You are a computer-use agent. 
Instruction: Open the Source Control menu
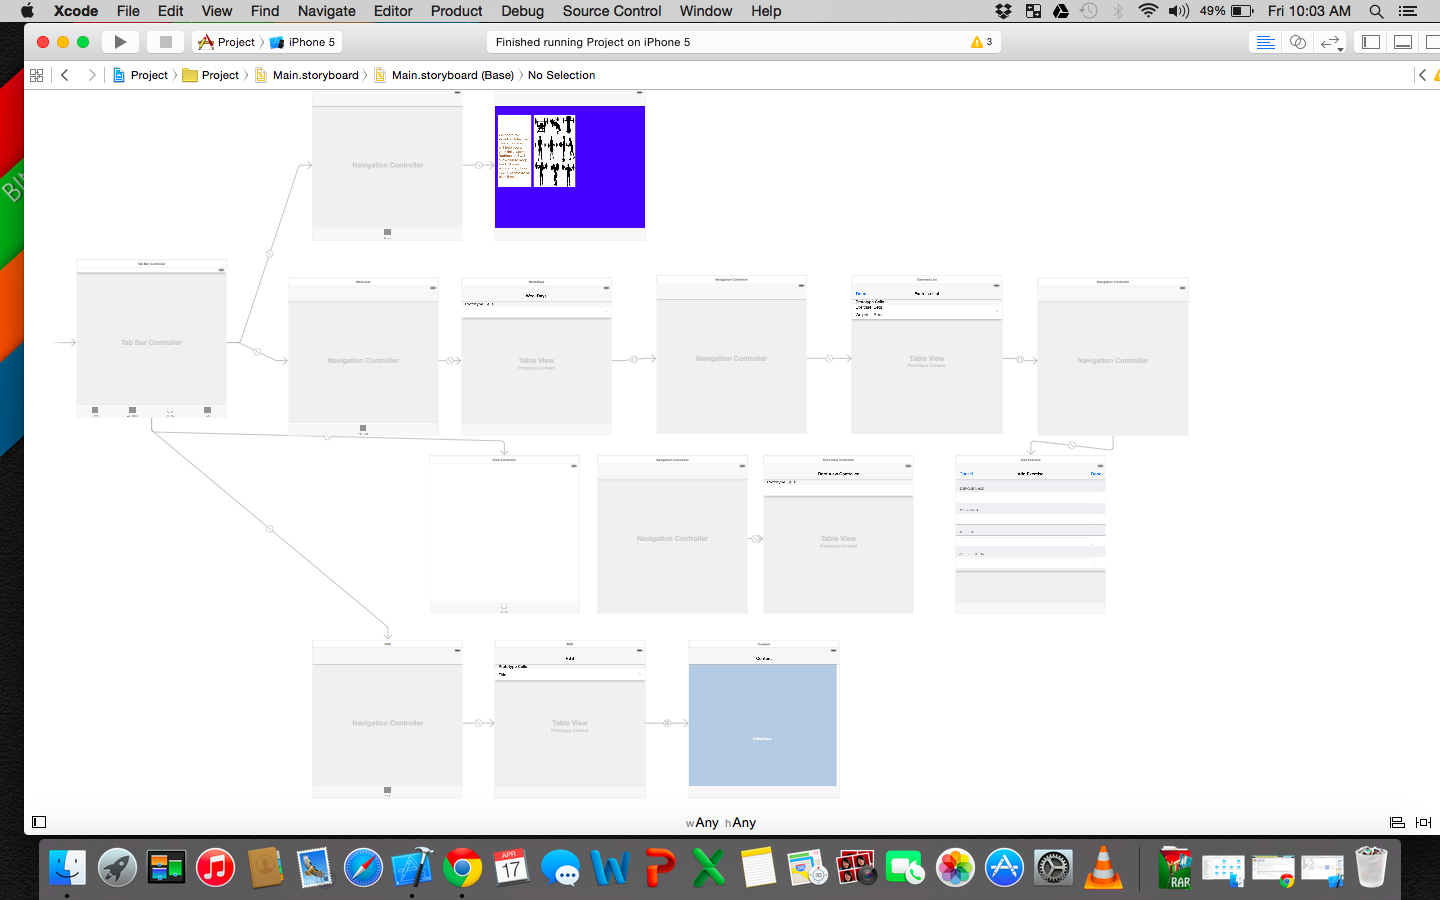pyautogui.click(x=611, y=11)
